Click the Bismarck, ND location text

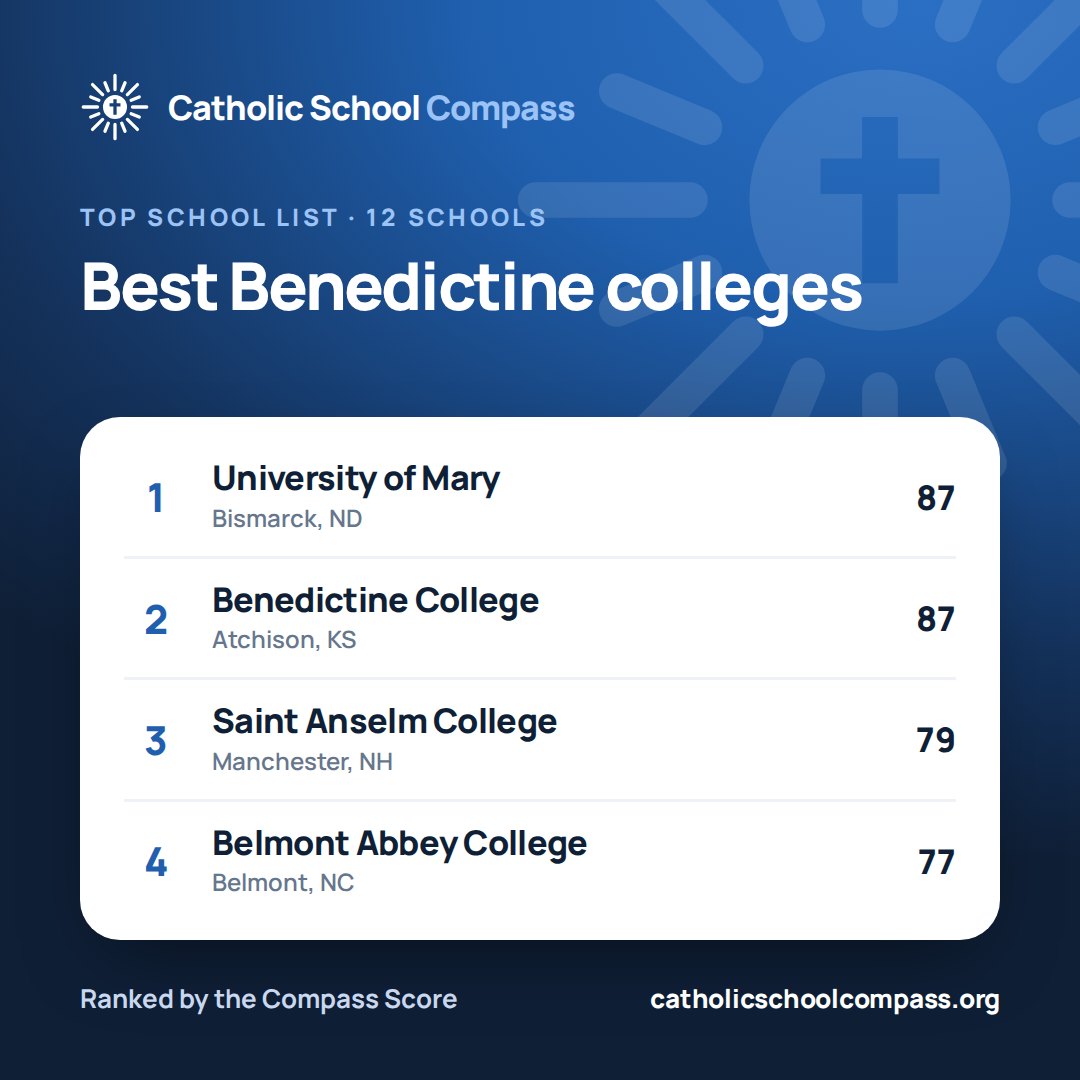(287, 519)
